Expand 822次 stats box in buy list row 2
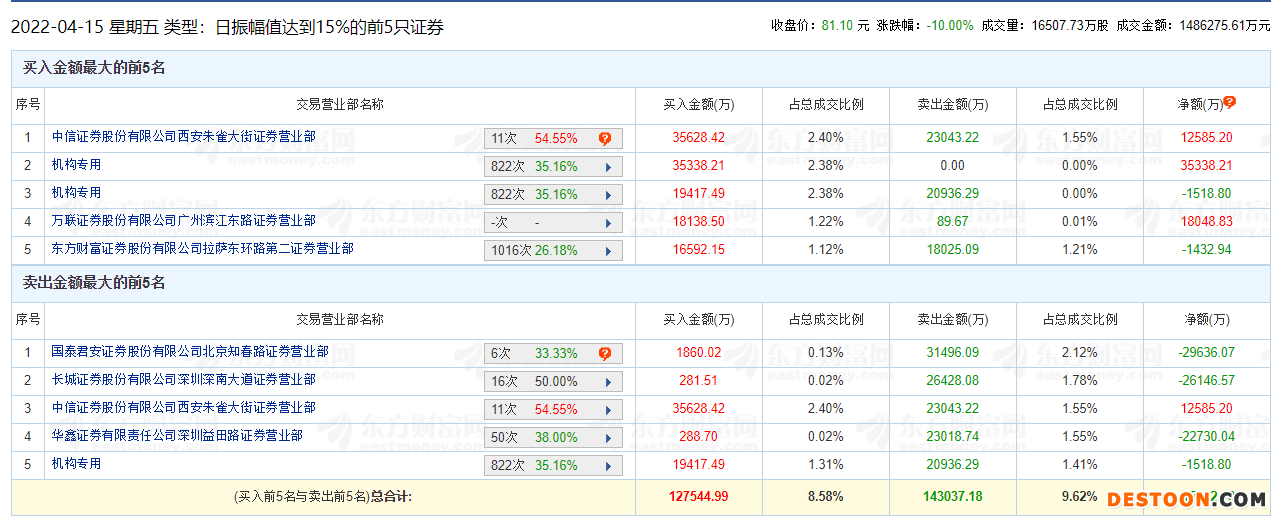 553,167
